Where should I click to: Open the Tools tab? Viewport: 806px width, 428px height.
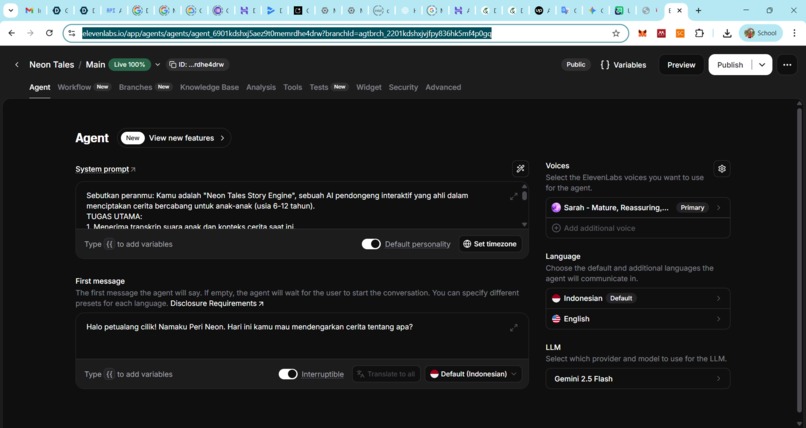[292, 87]
